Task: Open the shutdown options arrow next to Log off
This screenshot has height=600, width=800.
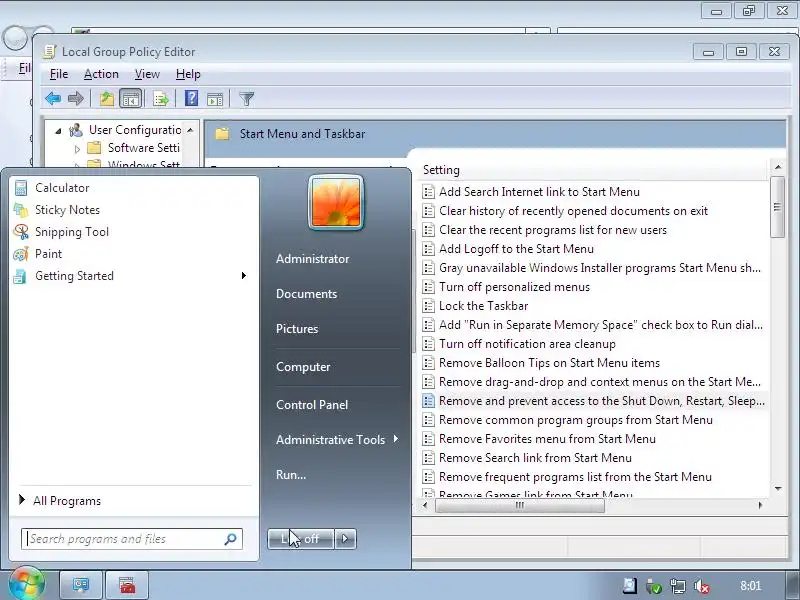Action: point(345,539)
